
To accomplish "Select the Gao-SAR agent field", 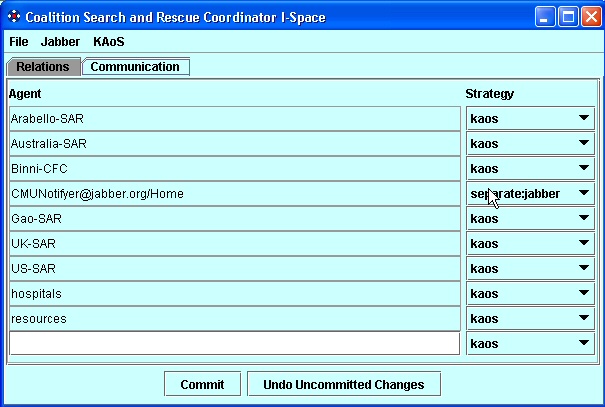I will [235, 218].
